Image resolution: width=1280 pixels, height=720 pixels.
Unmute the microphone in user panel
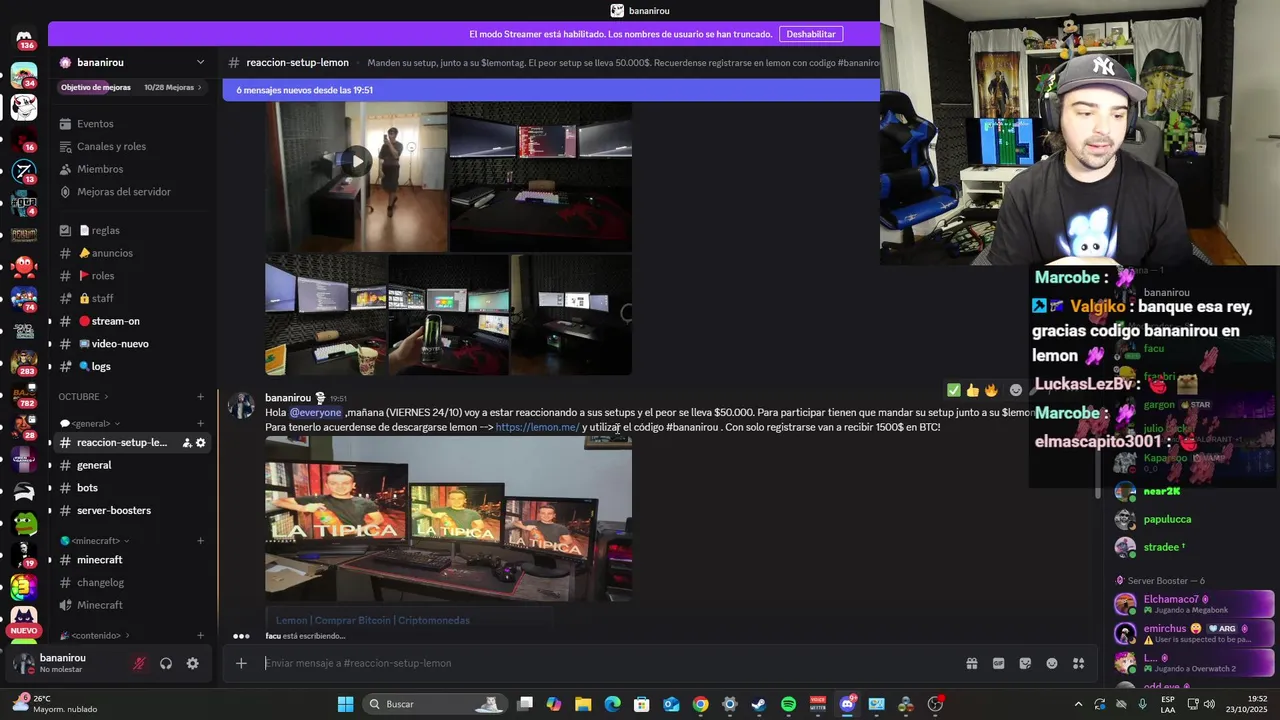tap(139, 663)
